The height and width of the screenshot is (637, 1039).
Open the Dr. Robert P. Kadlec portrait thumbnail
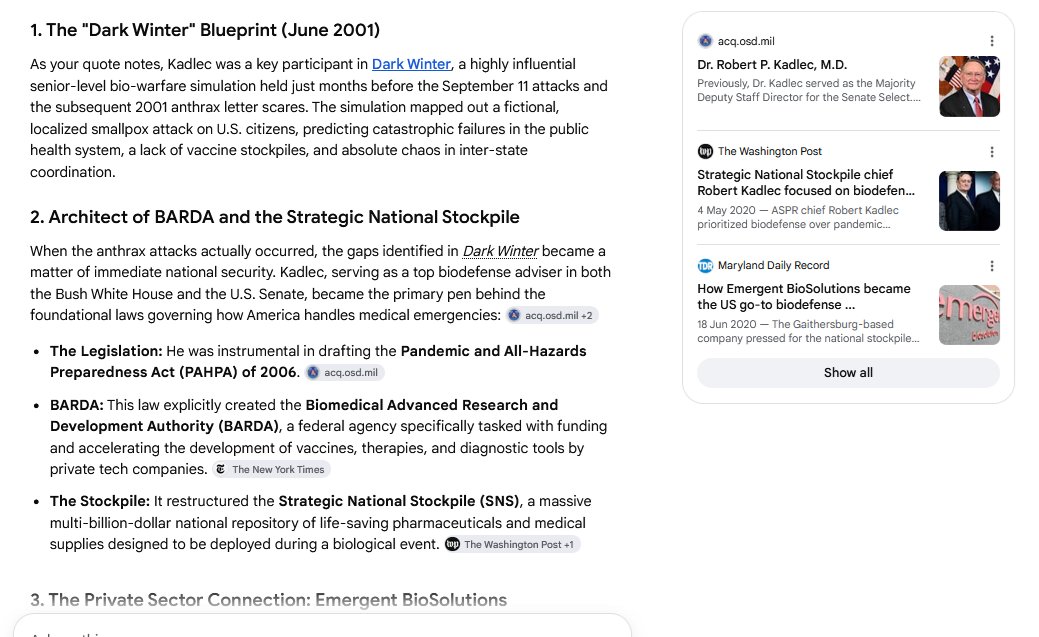pyautogui.click(x=969, y=86)
